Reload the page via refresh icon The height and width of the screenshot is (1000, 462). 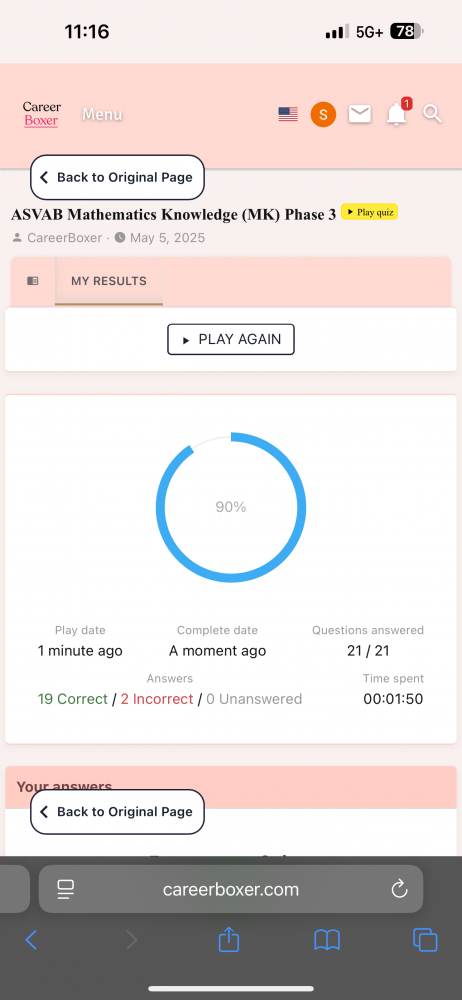399,888
